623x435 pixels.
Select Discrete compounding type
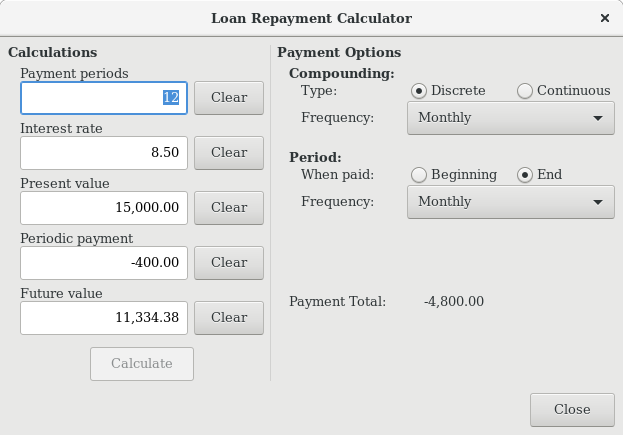point(420,91)
